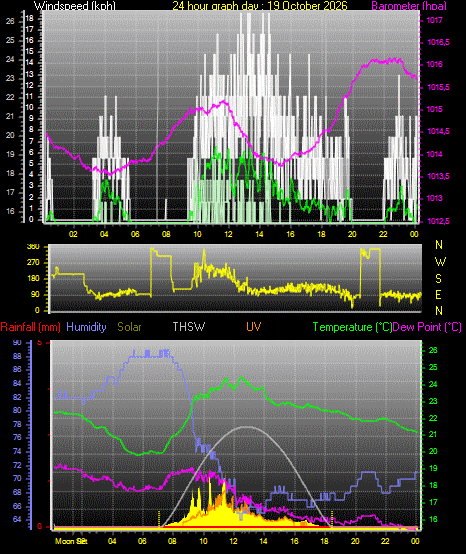Click the '24 hour graph day : 19 October 2026' title

[x=260, y=6]
